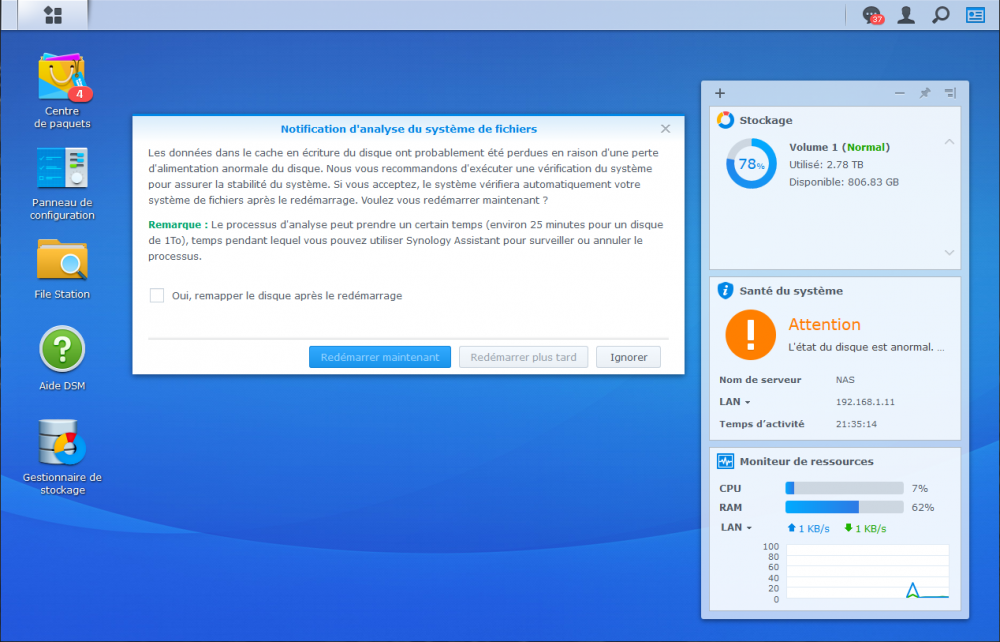Click the green 'Remarque :' label
Screen dimensions: 1000x642
tap(178, 224)
